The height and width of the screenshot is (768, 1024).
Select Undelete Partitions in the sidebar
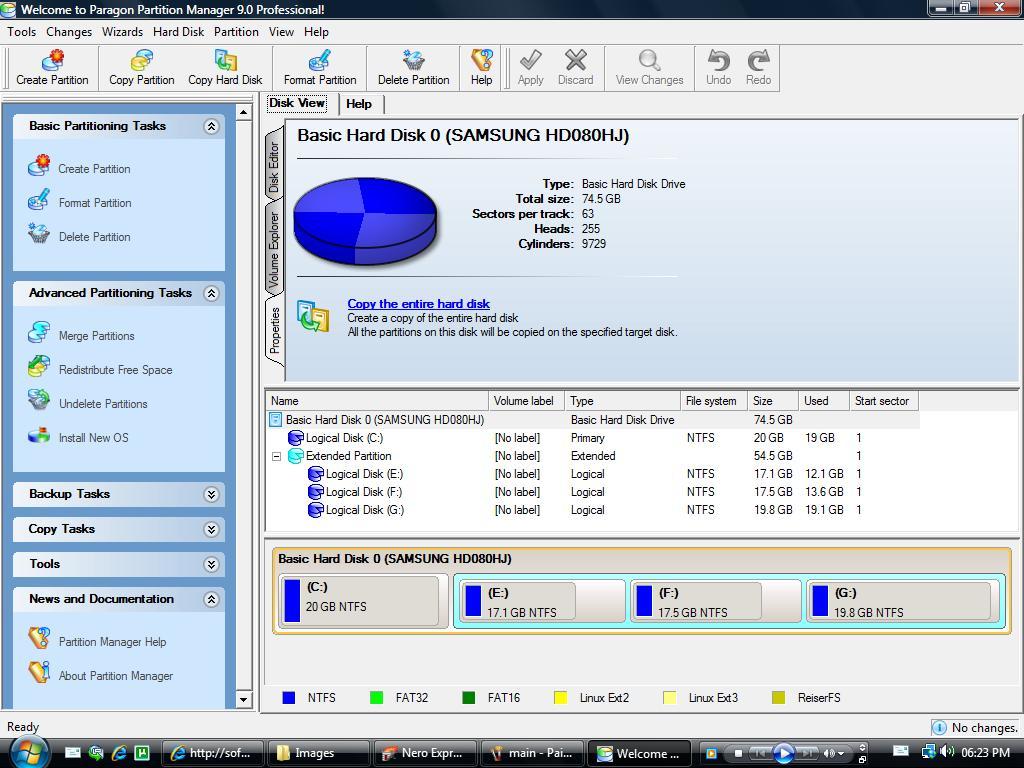[103, 404]
